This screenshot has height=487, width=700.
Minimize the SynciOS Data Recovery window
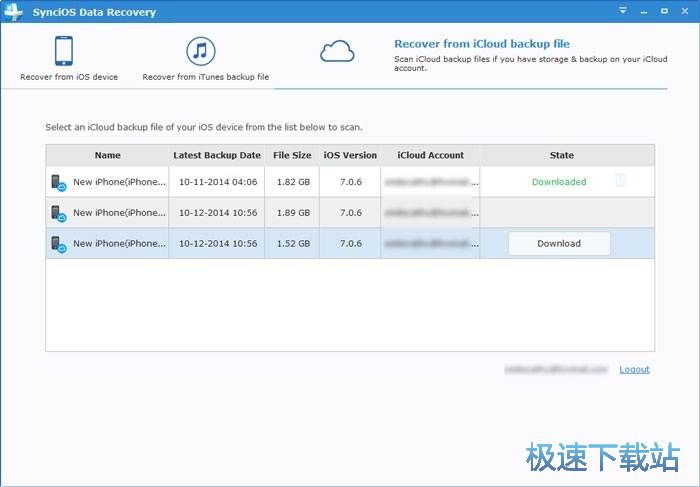[x=644, y=12]
